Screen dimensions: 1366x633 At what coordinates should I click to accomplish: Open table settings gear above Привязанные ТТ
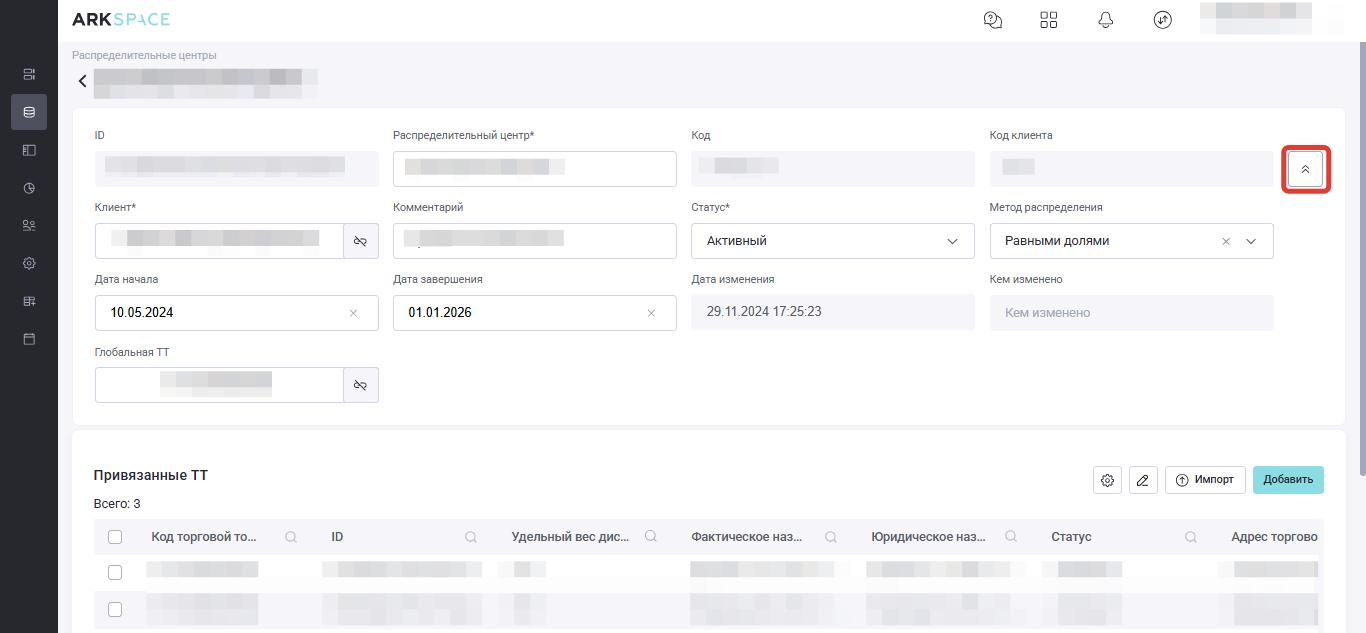click(1107, 480)
